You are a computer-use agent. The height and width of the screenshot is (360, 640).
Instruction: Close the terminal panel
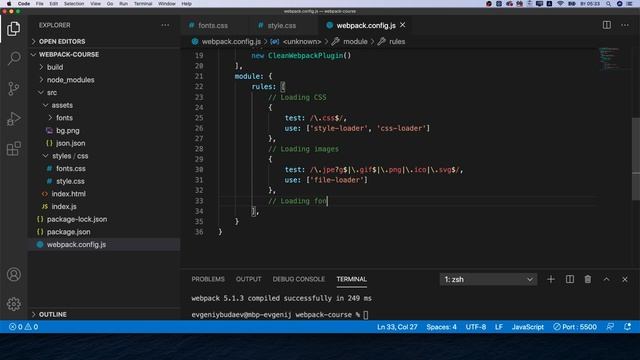(624, 280)
